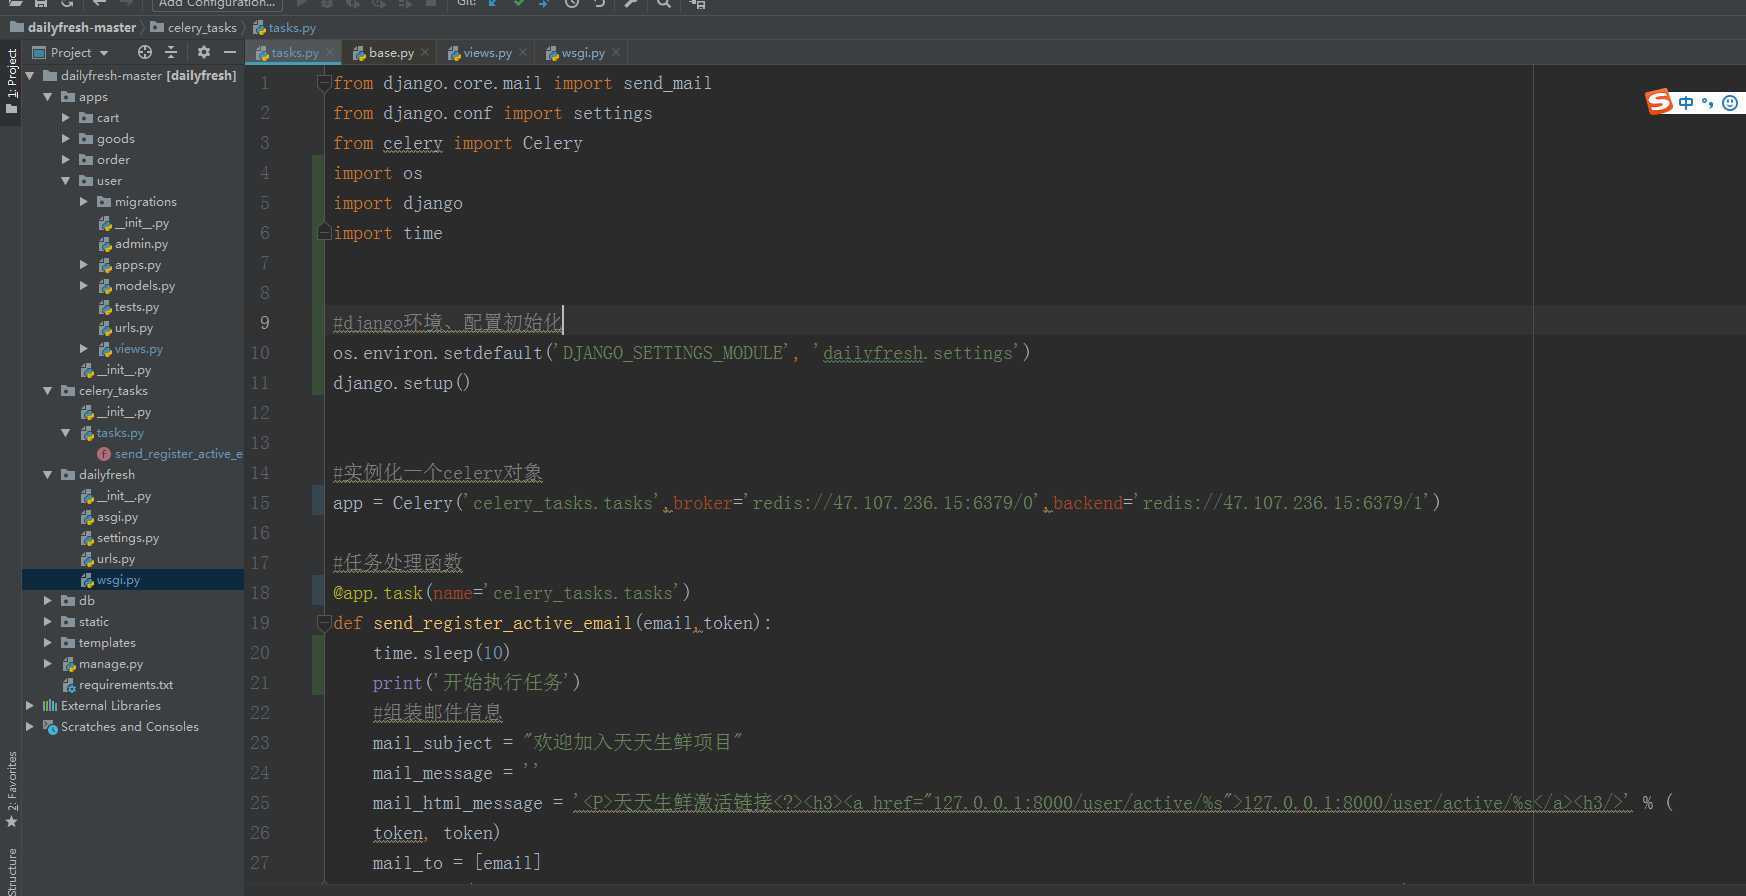Open Project panel gear settings

click(x=204, y=52)
